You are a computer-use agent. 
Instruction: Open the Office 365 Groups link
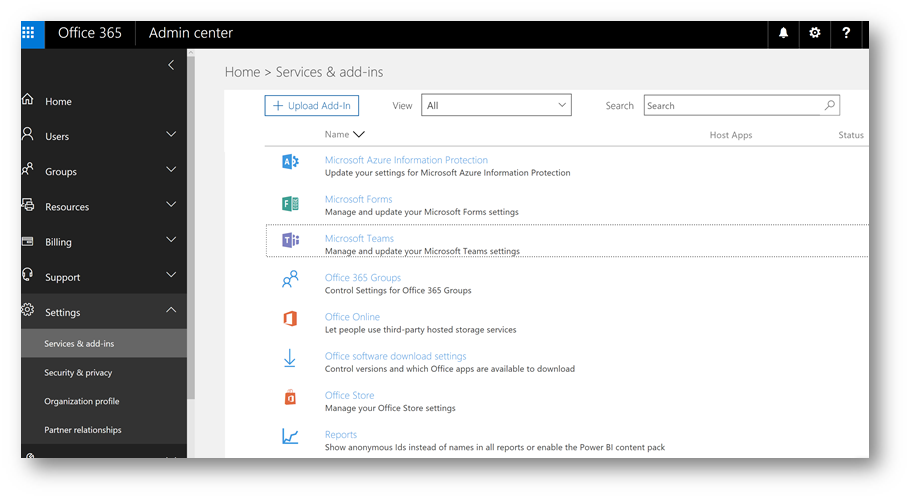pyautogui.click(x=363, y=278)
